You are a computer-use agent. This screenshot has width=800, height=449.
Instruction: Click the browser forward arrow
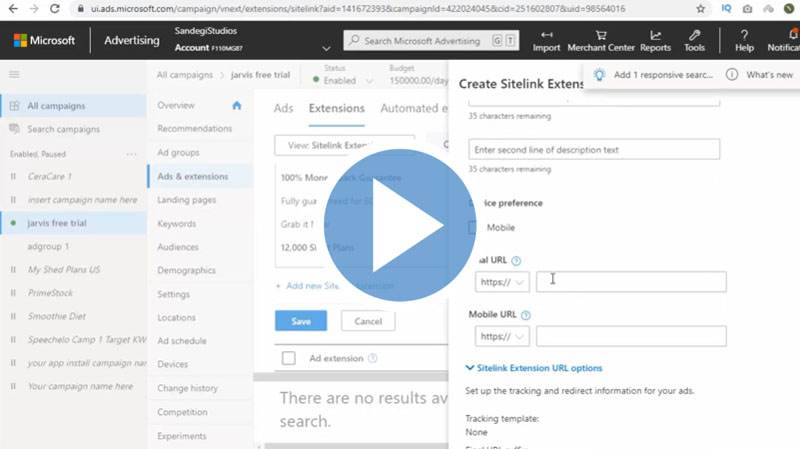[34, 9]
